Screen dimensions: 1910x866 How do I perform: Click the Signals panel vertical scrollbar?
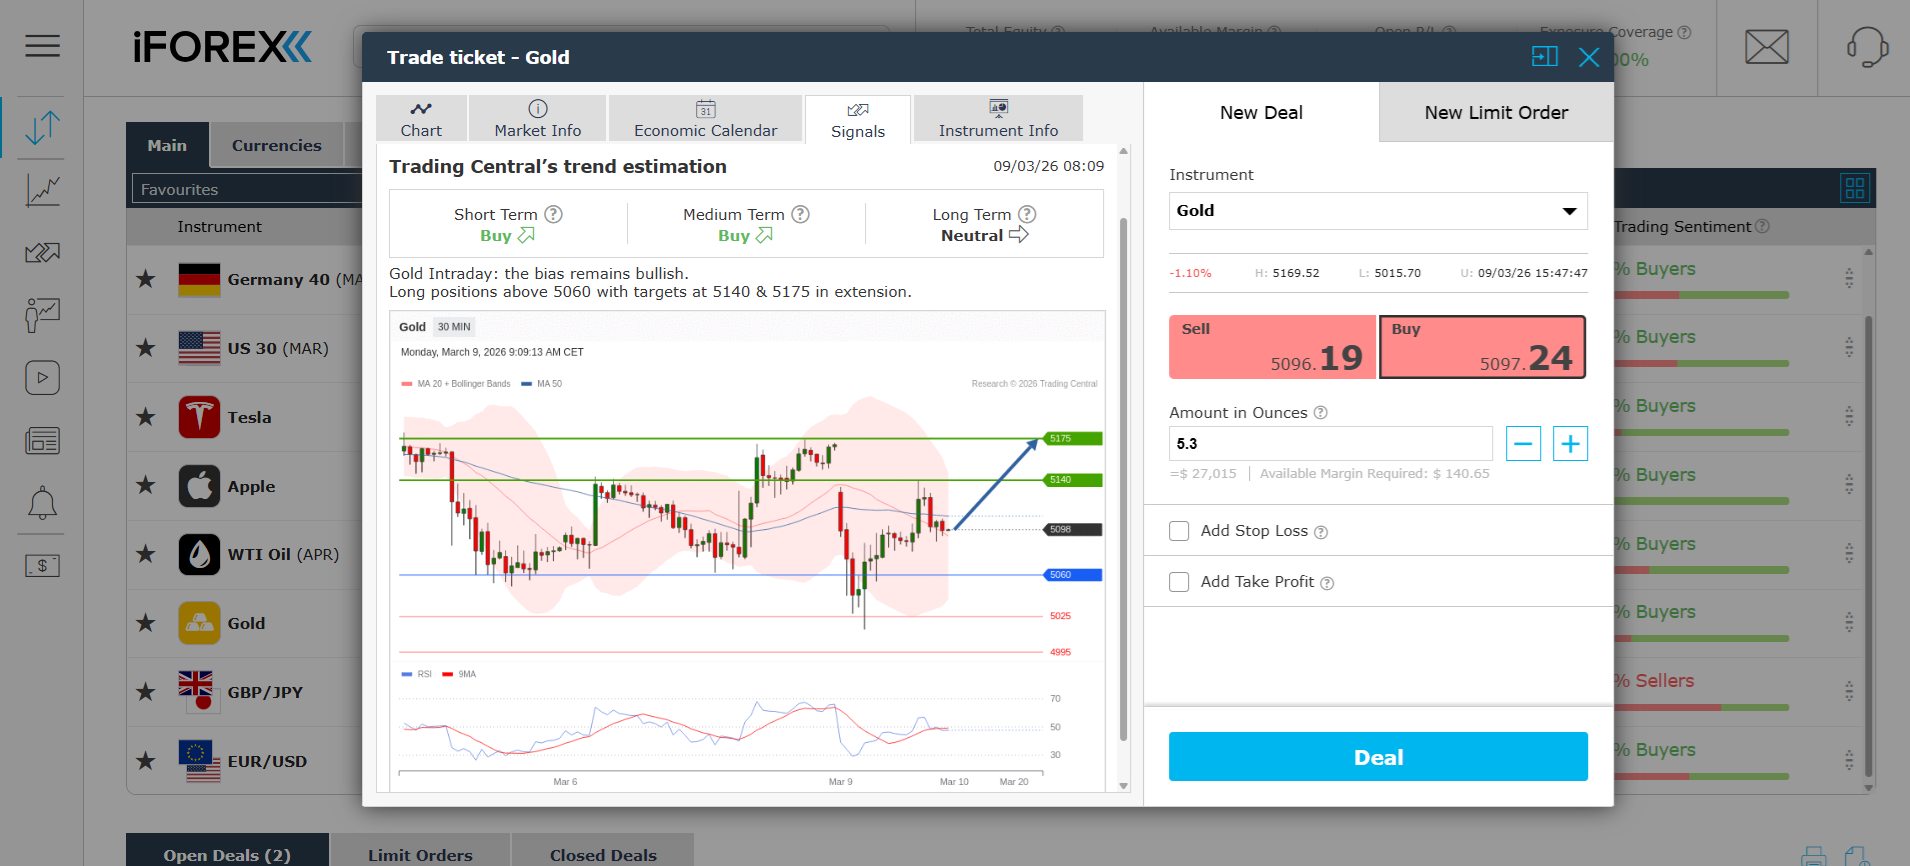tap(1123, 480)
